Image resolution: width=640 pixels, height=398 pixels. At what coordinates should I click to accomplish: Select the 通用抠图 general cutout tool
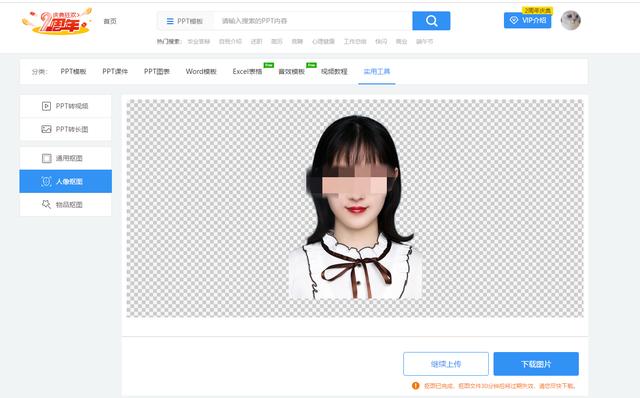click(x=65, y=158)
